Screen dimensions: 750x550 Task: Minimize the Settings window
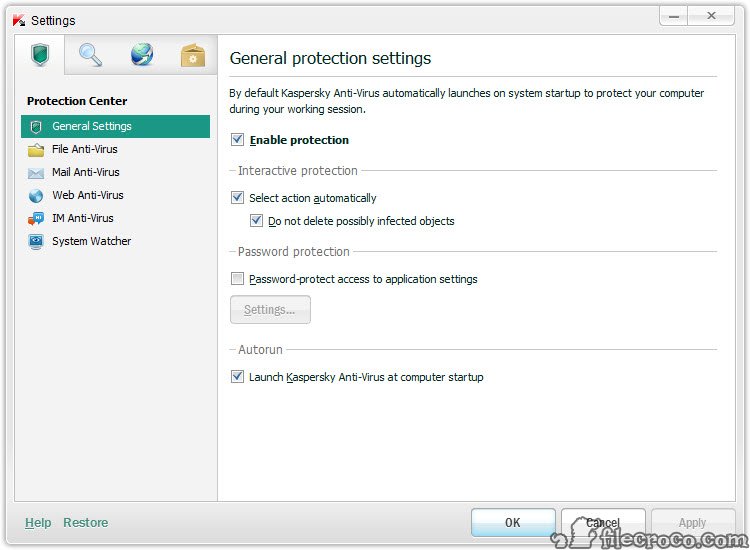[673, 17]
